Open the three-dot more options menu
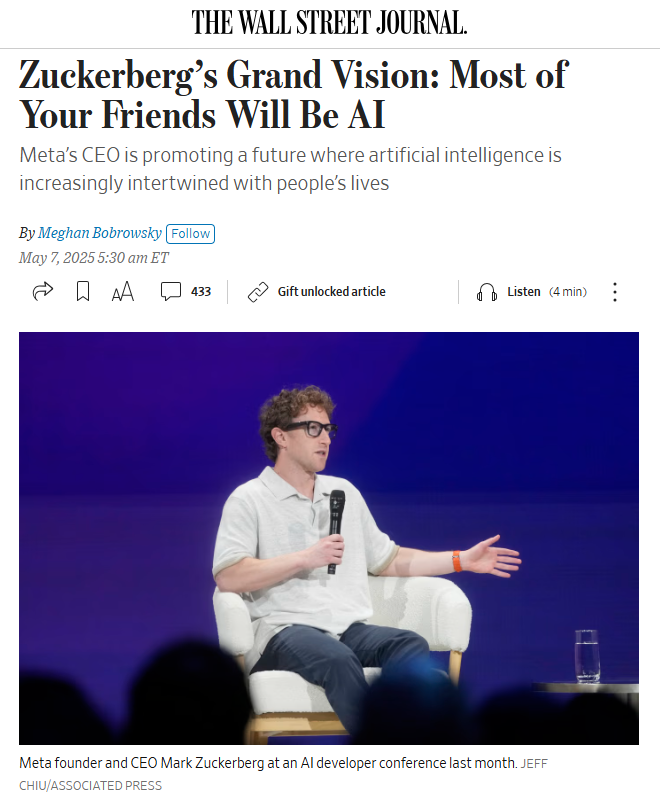 615,292
